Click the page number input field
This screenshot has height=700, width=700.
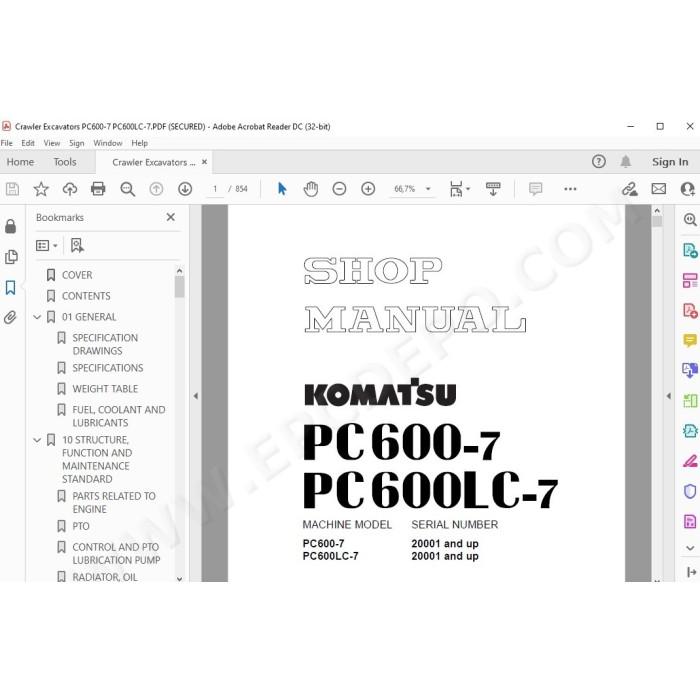[x=215, y=189]
